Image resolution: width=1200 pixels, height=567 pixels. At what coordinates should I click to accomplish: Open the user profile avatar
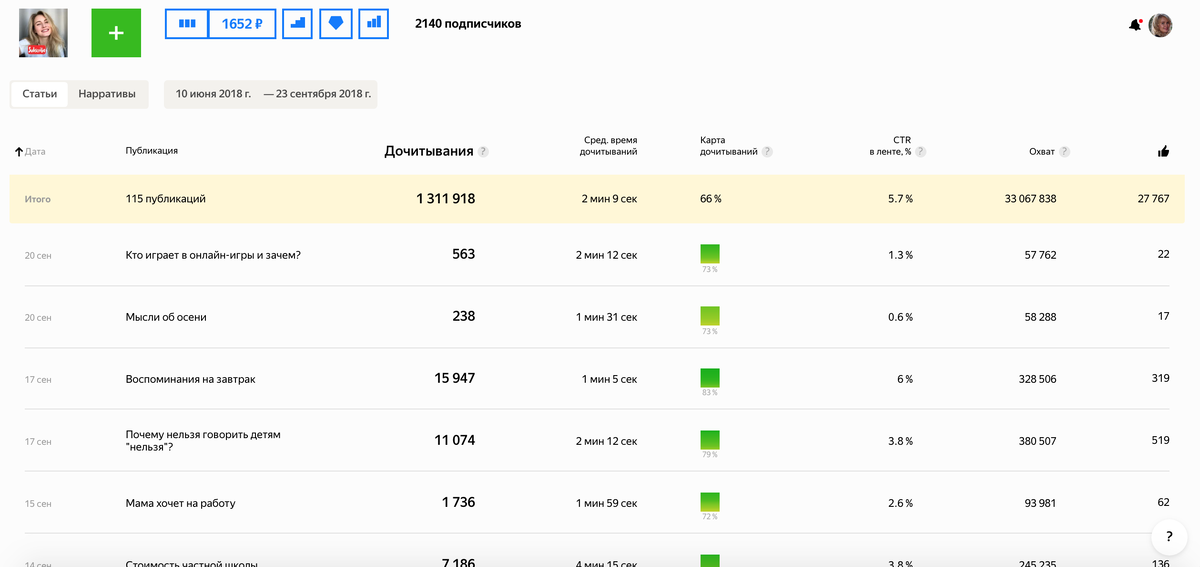[x=1160, y=25]
